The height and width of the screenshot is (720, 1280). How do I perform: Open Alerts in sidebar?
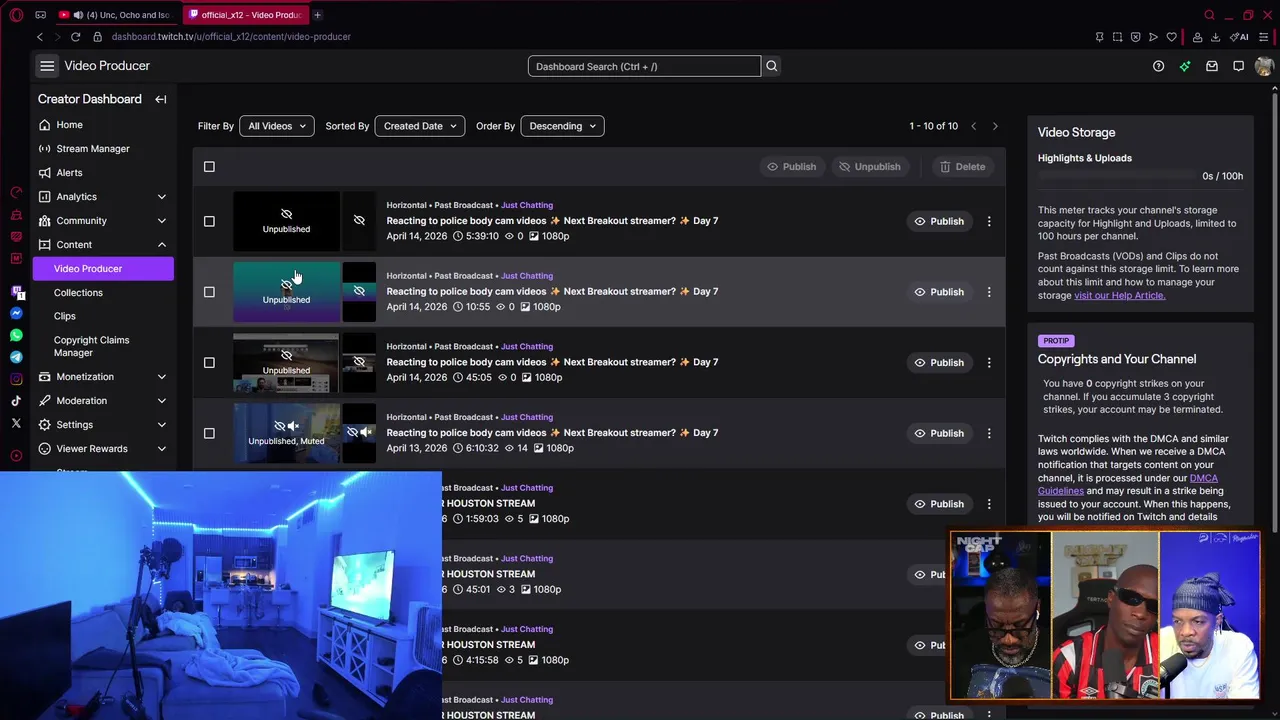[x=103, y=173]
